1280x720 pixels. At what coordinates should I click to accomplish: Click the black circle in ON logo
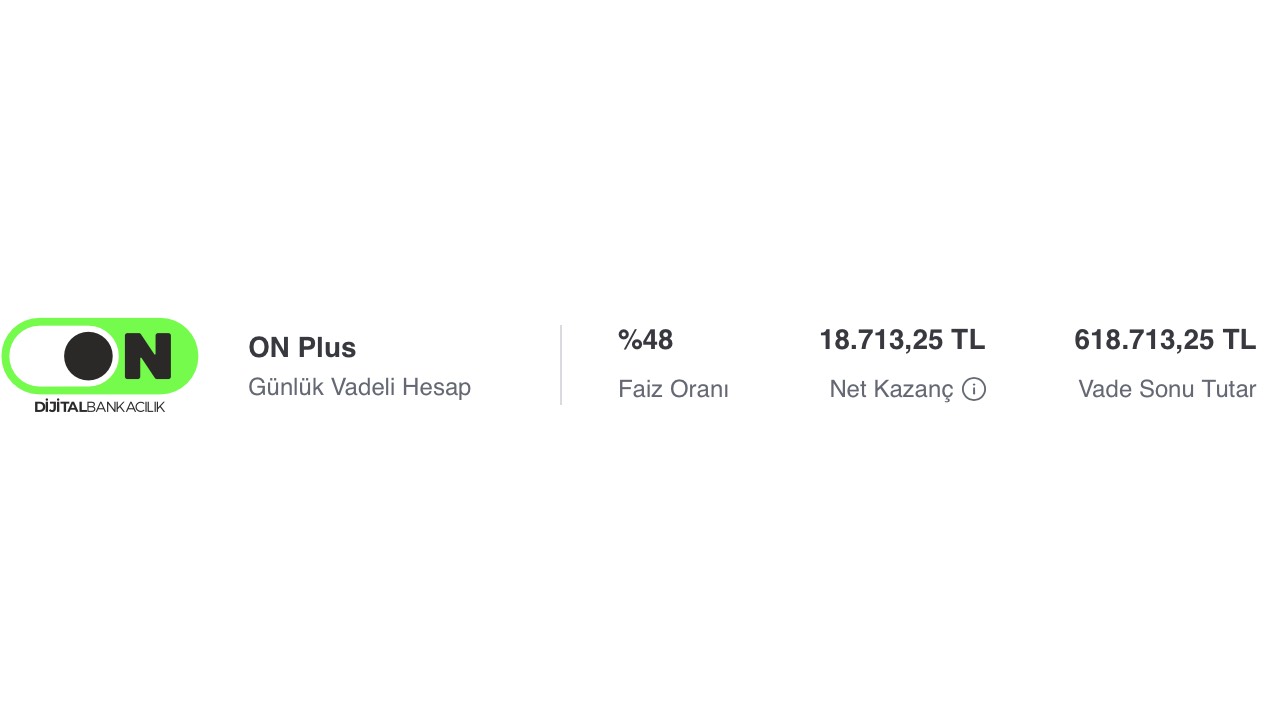[89, 356]
